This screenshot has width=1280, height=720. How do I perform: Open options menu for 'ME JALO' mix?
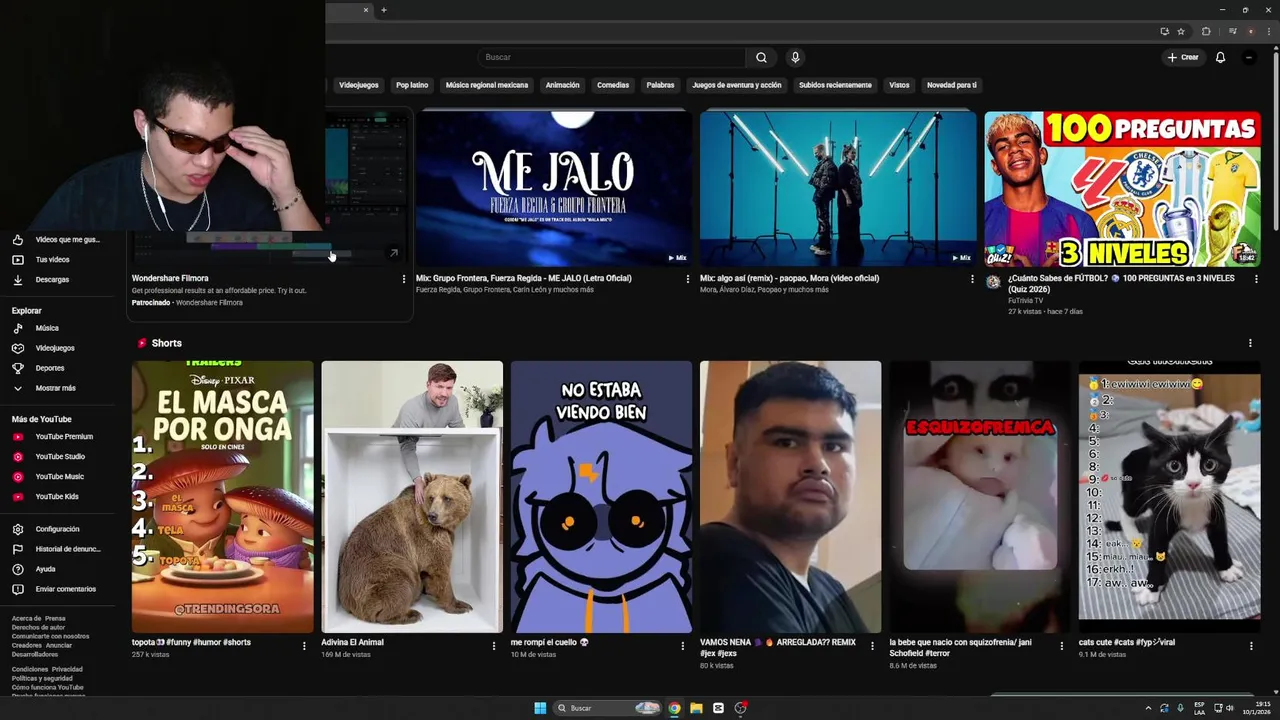tap(688, 279)
